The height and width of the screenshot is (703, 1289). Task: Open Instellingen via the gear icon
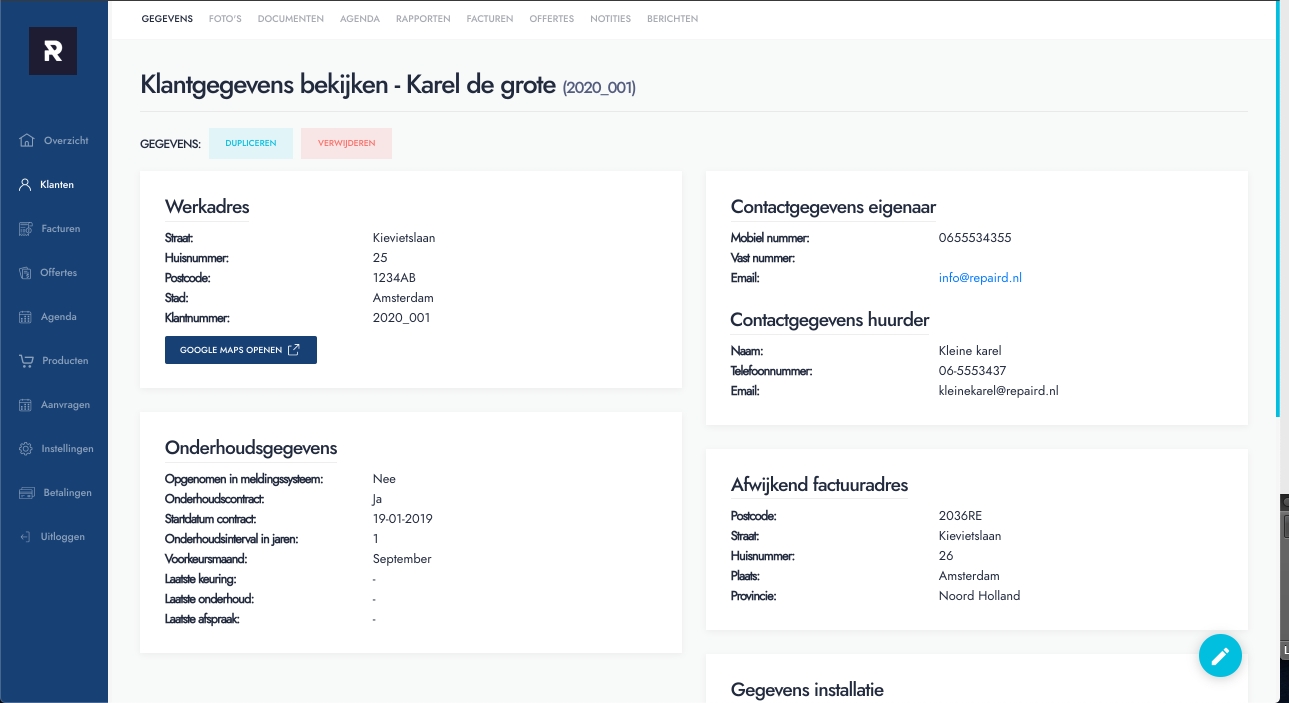(x=25, y=448)
